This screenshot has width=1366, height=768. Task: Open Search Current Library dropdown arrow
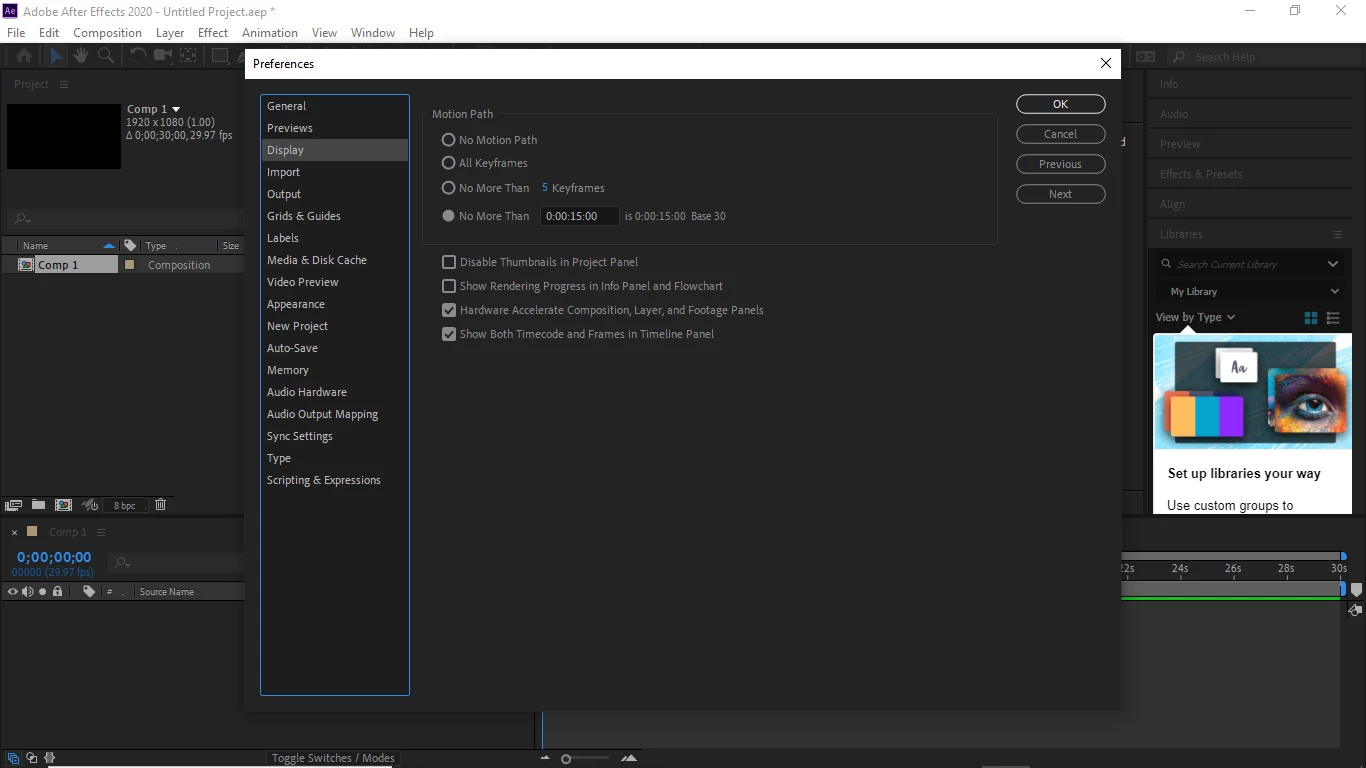(x=1333, y=264)
